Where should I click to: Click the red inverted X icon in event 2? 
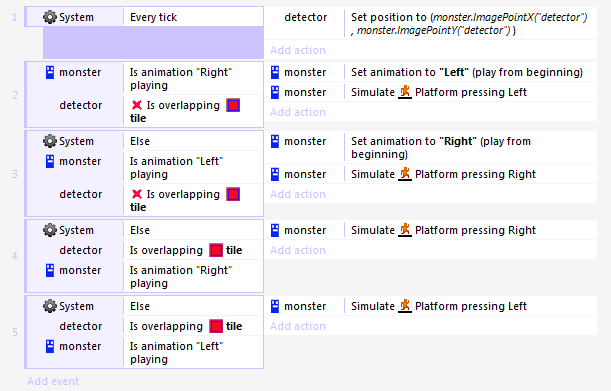coord(137,105)
